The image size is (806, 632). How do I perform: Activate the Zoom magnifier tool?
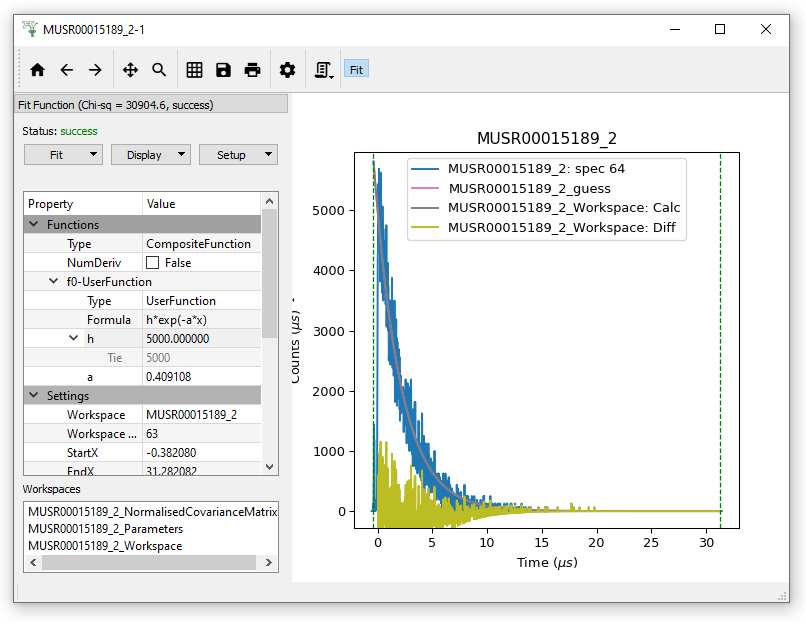[x=159, y=70]
